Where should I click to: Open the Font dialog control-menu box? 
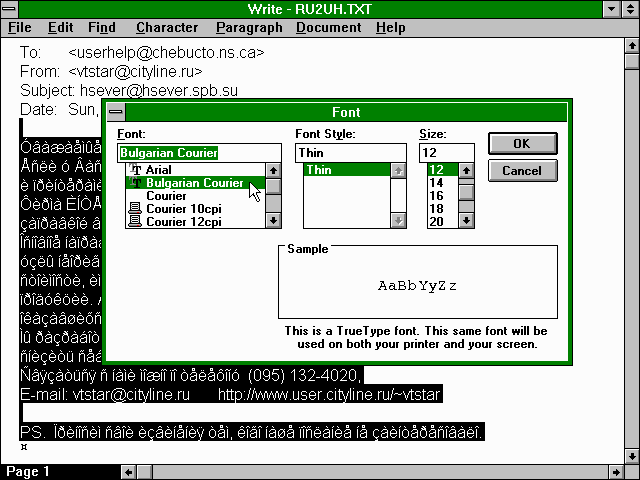click(116, 113)
